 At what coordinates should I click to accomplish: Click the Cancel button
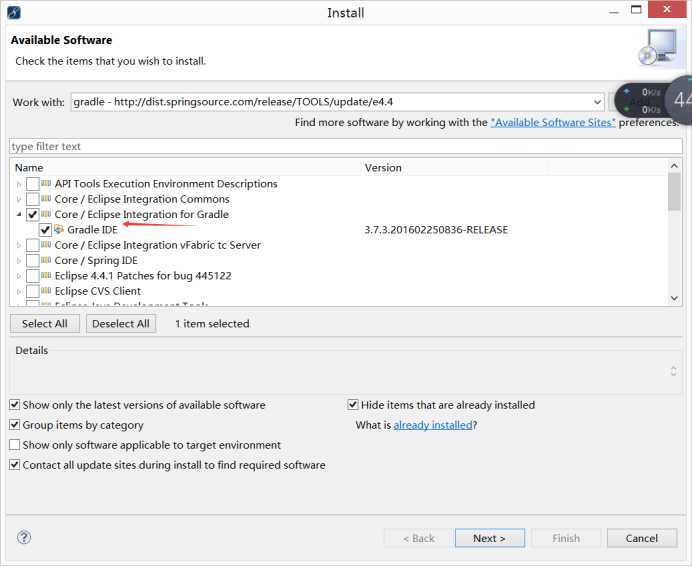coord(642,538)
